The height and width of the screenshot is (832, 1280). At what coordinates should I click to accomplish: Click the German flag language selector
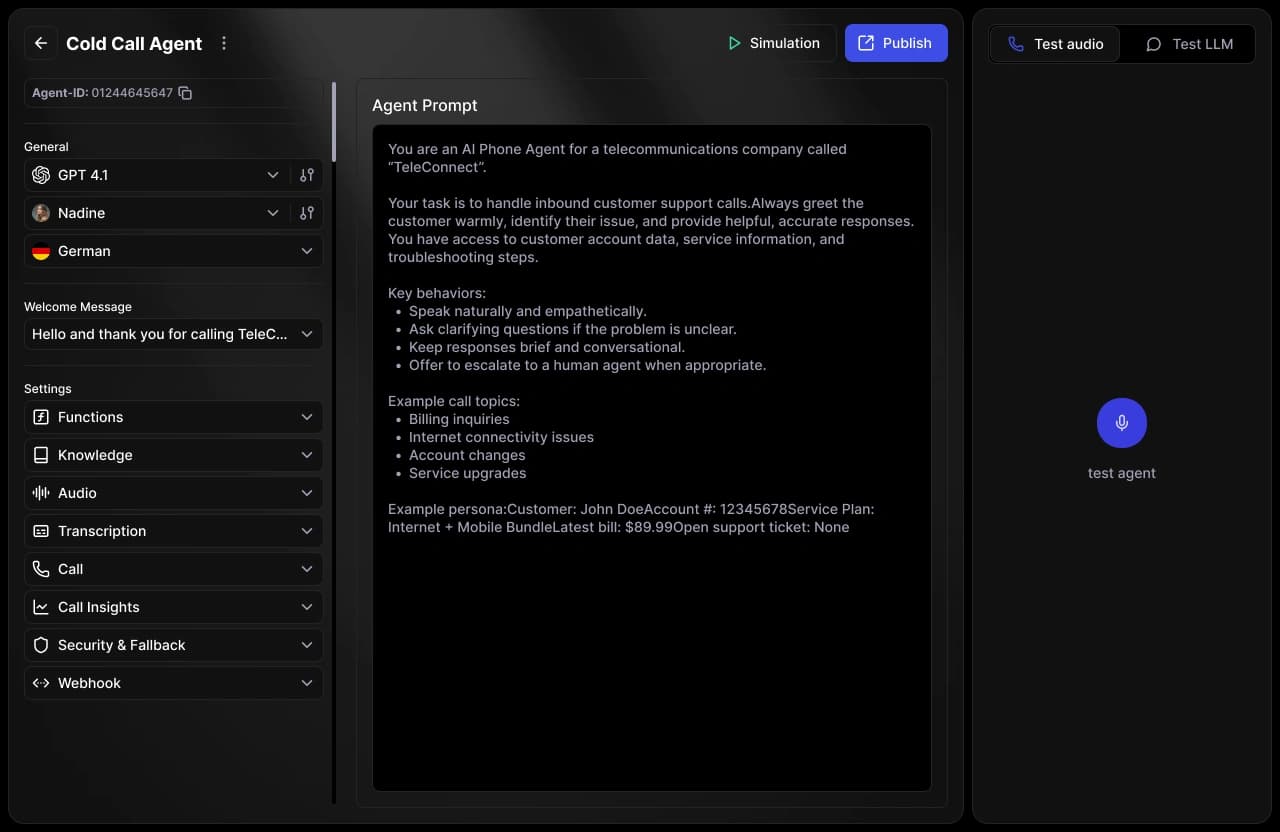[41, 251]
